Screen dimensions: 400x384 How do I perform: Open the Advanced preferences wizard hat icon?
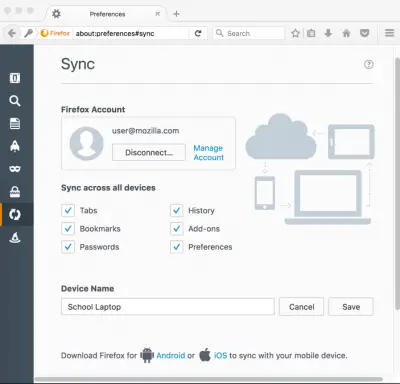[15, 237]
